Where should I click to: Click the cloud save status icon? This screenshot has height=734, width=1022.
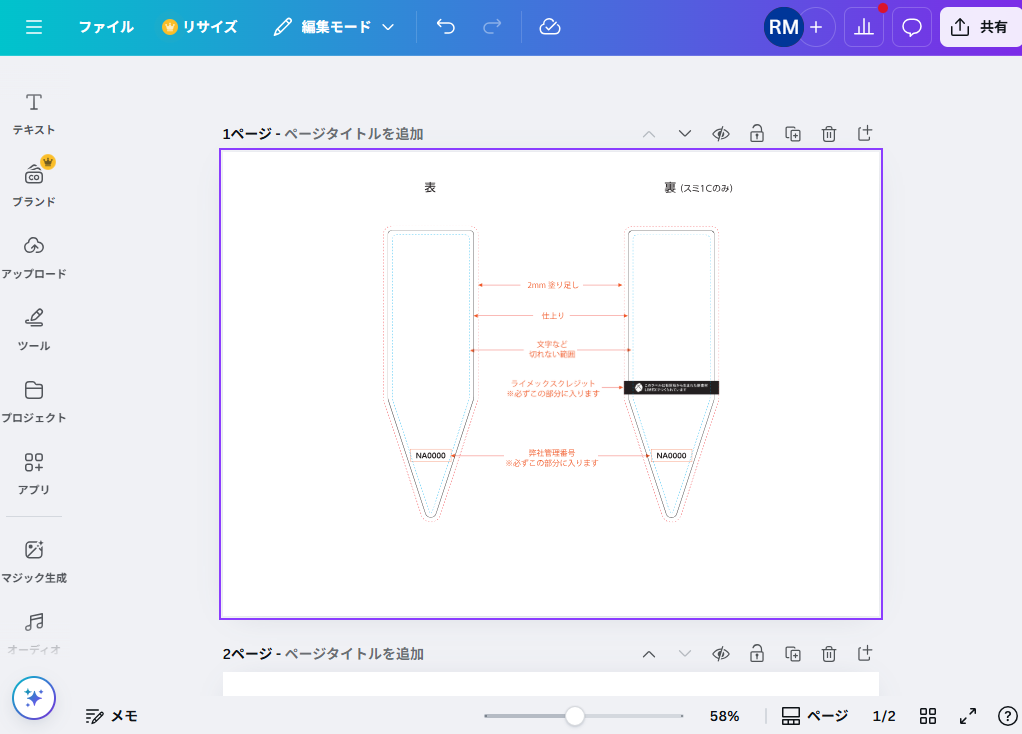pyautogui.click(x=550, y=27)
